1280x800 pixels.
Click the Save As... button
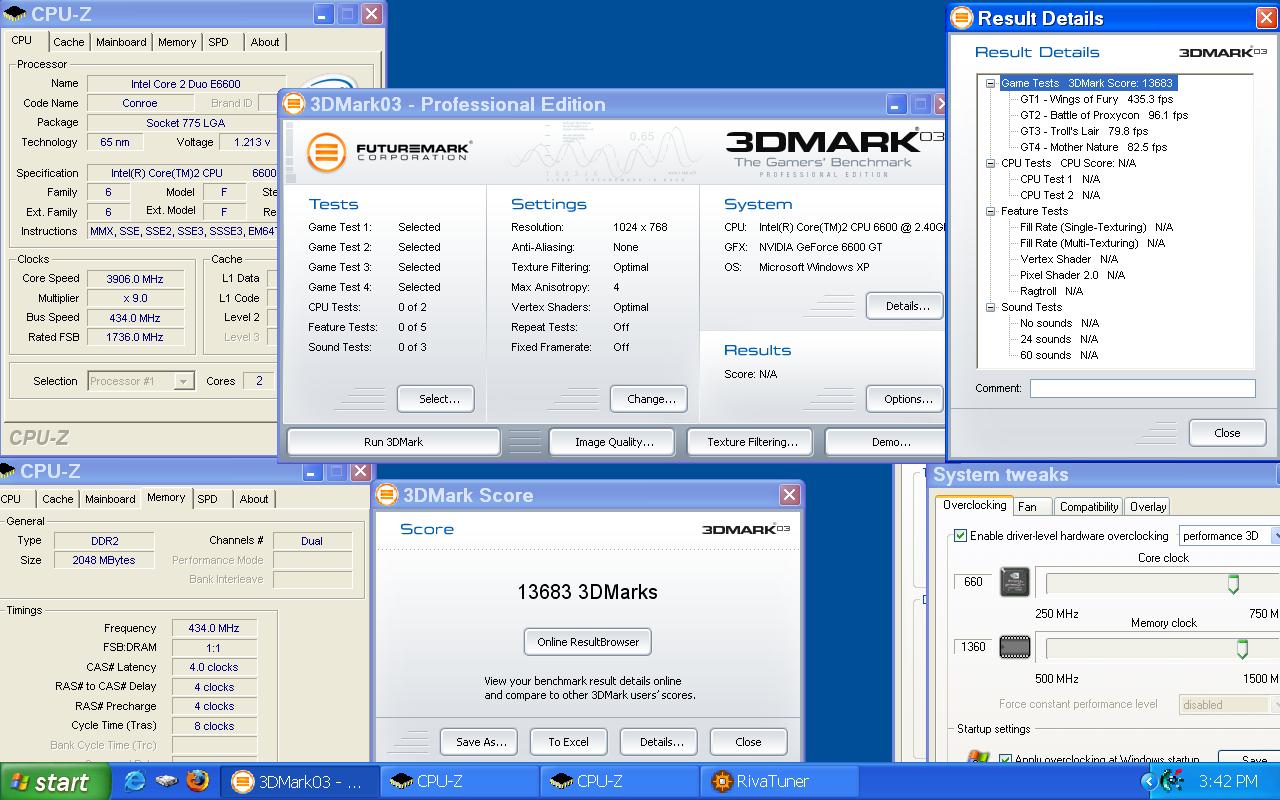click(x=481, y=742)
